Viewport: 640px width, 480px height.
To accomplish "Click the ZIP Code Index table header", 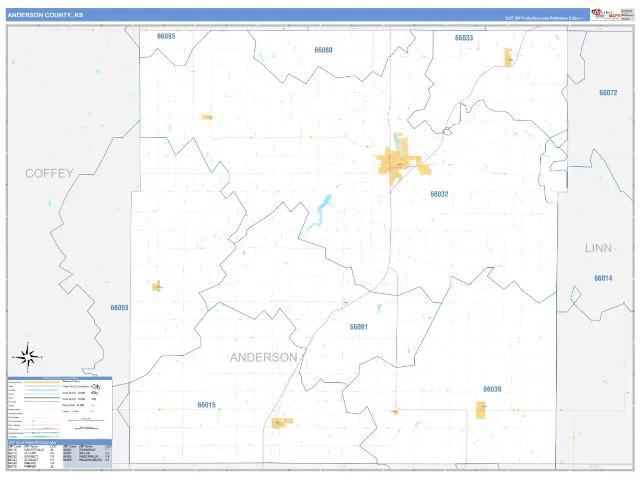I will [x=60, y=442].
